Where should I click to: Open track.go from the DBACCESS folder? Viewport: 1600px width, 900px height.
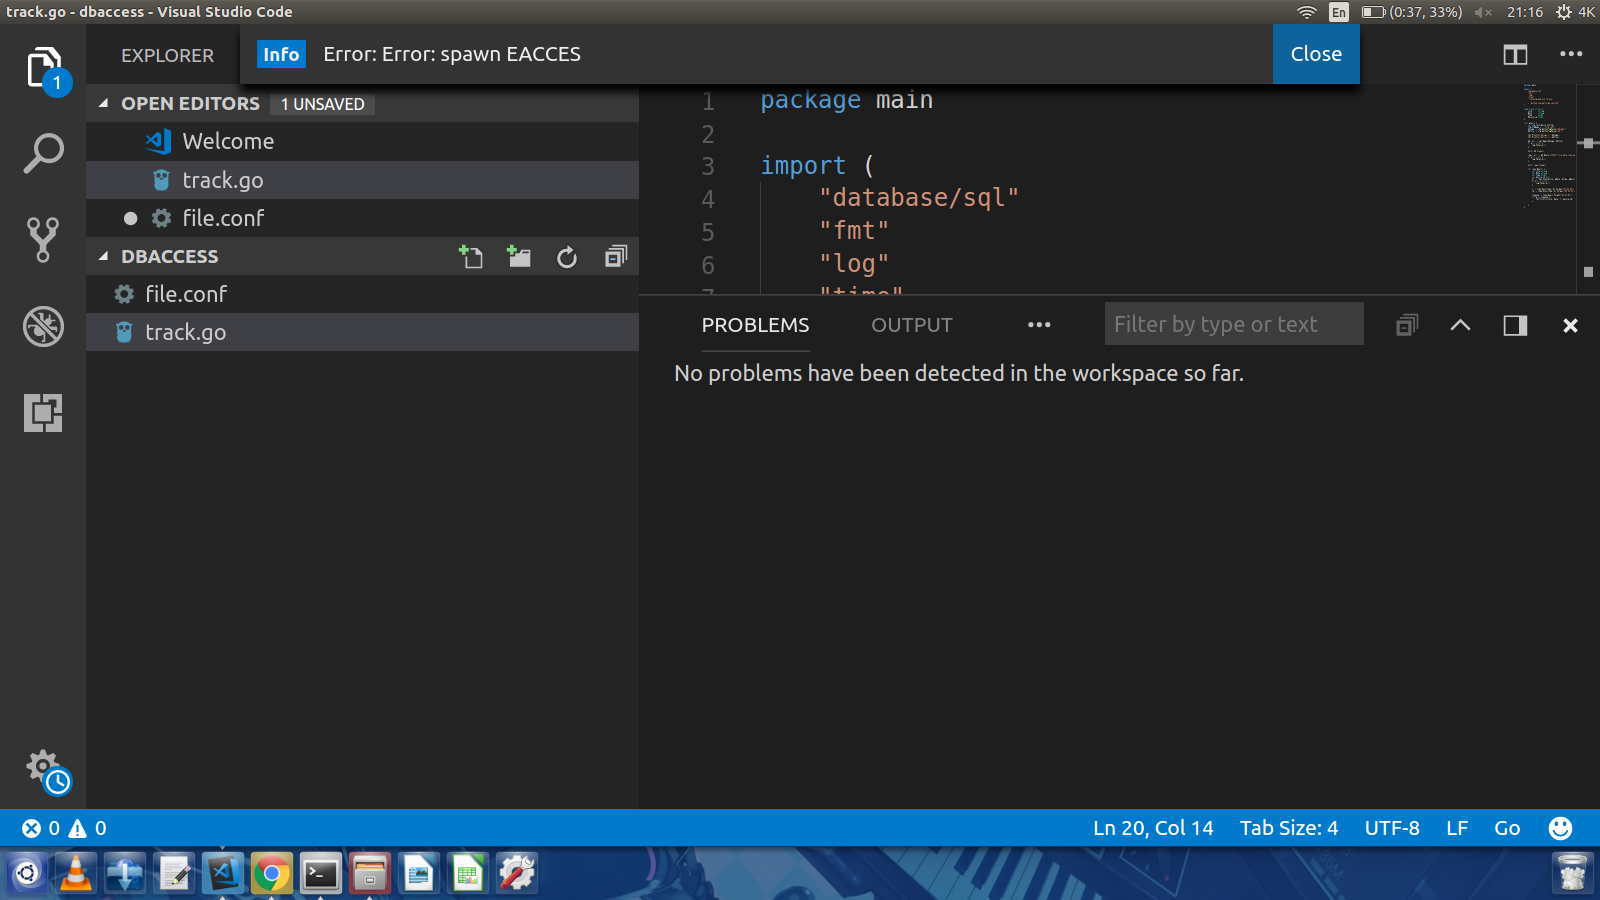(x=362, y=332)
